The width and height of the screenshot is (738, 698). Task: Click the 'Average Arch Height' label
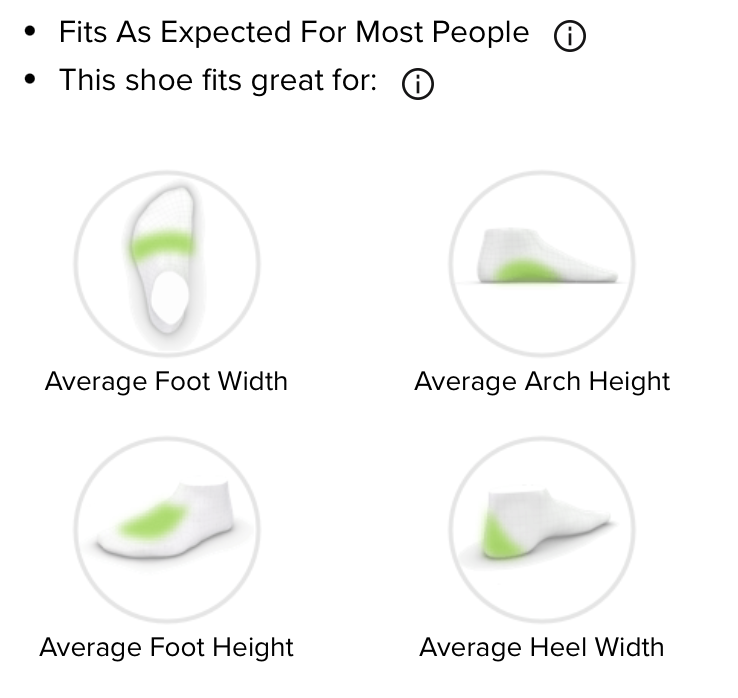[542, 381]
